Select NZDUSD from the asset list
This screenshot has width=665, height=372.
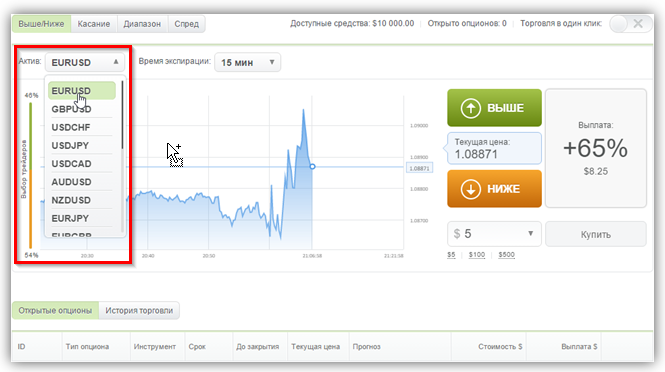pos(82,200)
